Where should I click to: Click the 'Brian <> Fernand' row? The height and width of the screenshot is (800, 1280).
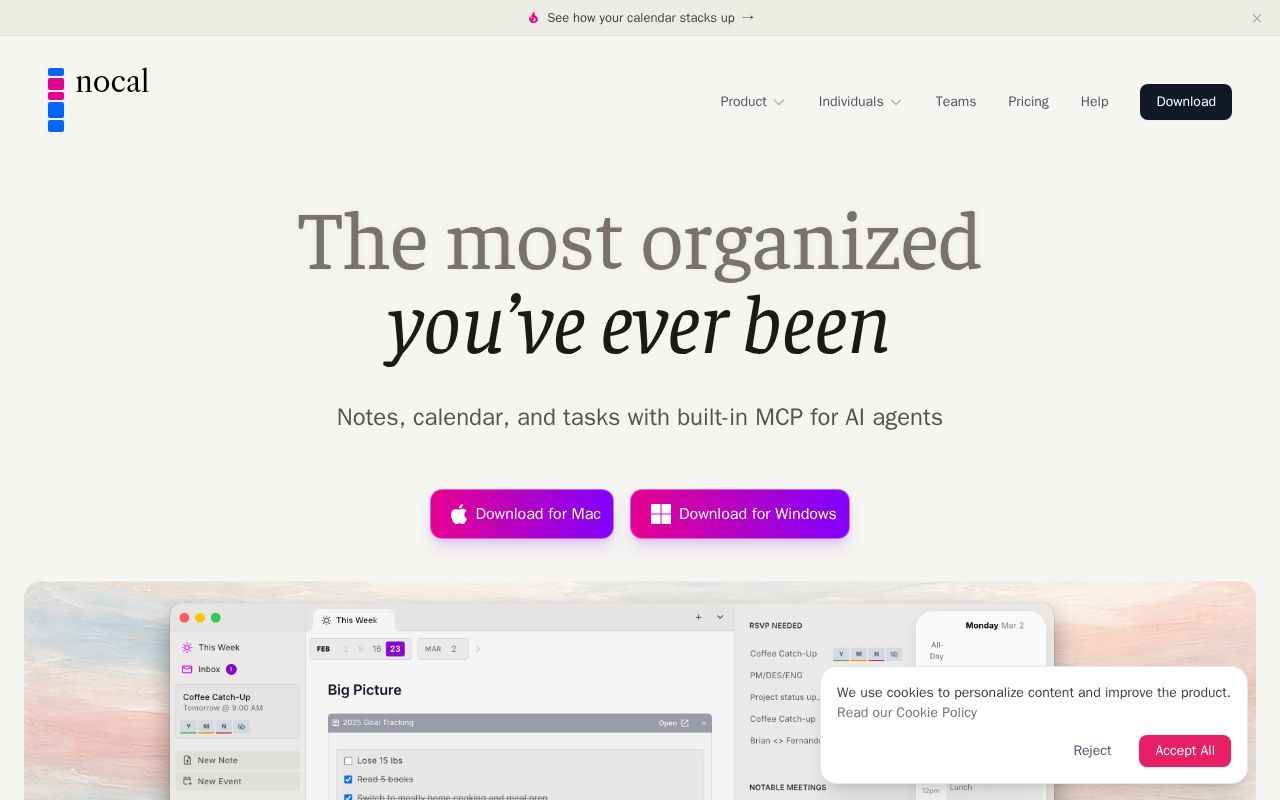(785, 741)
